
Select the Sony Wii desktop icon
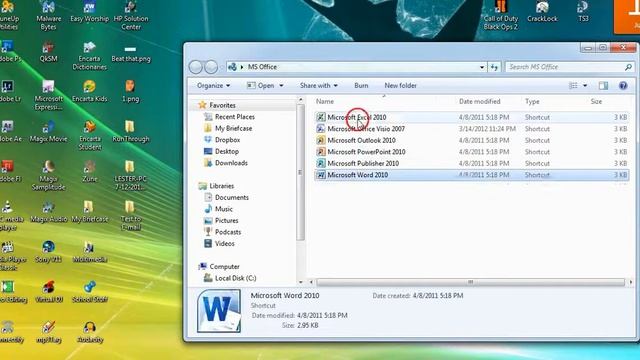(x=48, y=251)
